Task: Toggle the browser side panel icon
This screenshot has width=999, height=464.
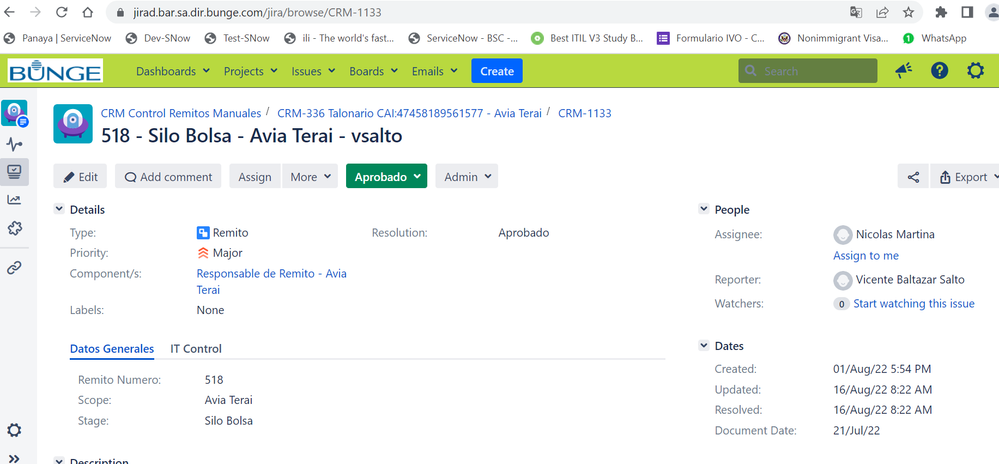Action: (x=967, y=12)
